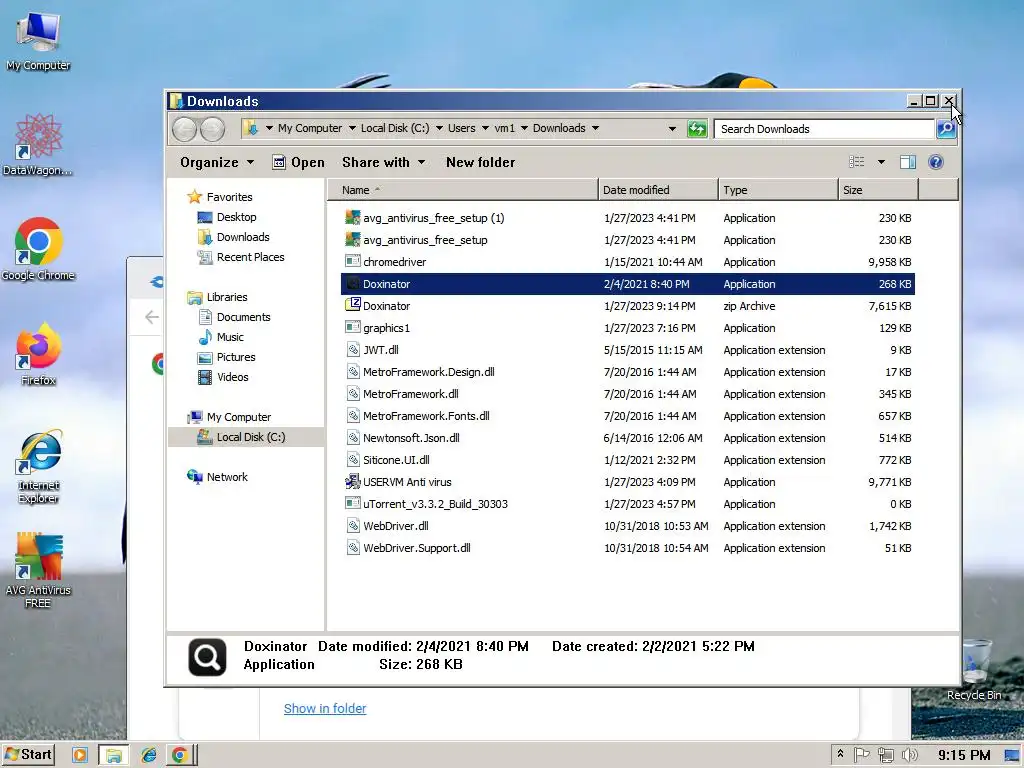
Task: Select the avg_antivirus_free_setup (1) file
Action: pos(628,218)
